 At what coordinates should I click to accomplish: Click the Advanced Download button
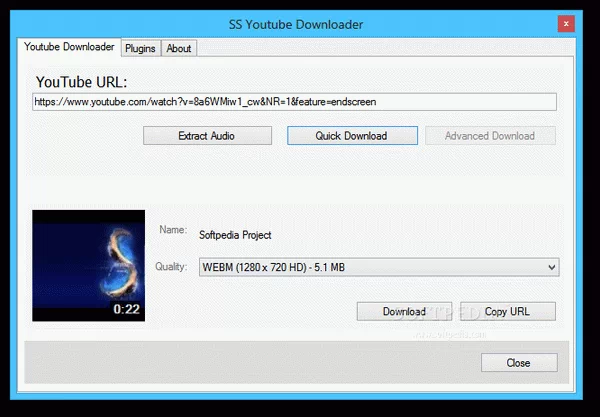[490, 136]
